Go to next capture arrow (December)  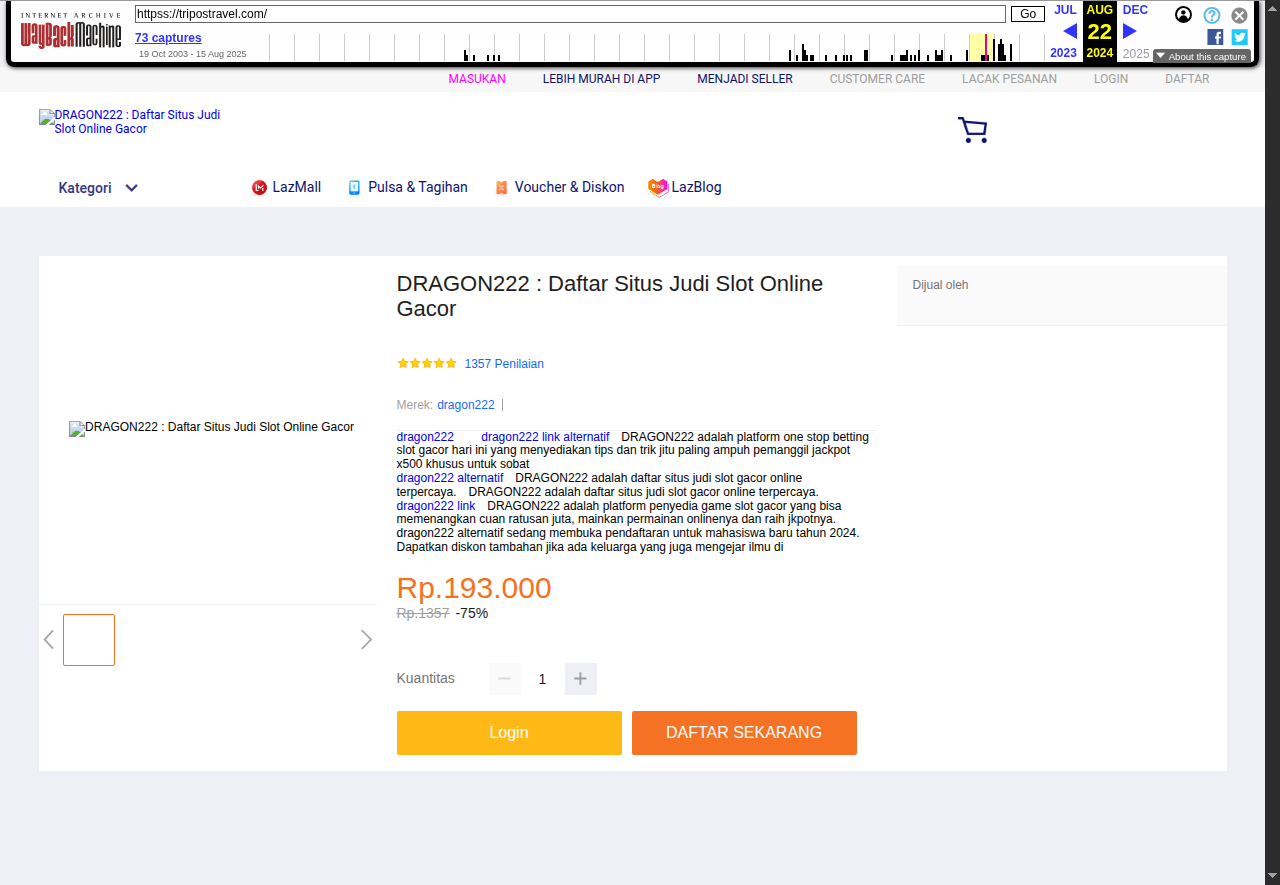[1130, 31]
